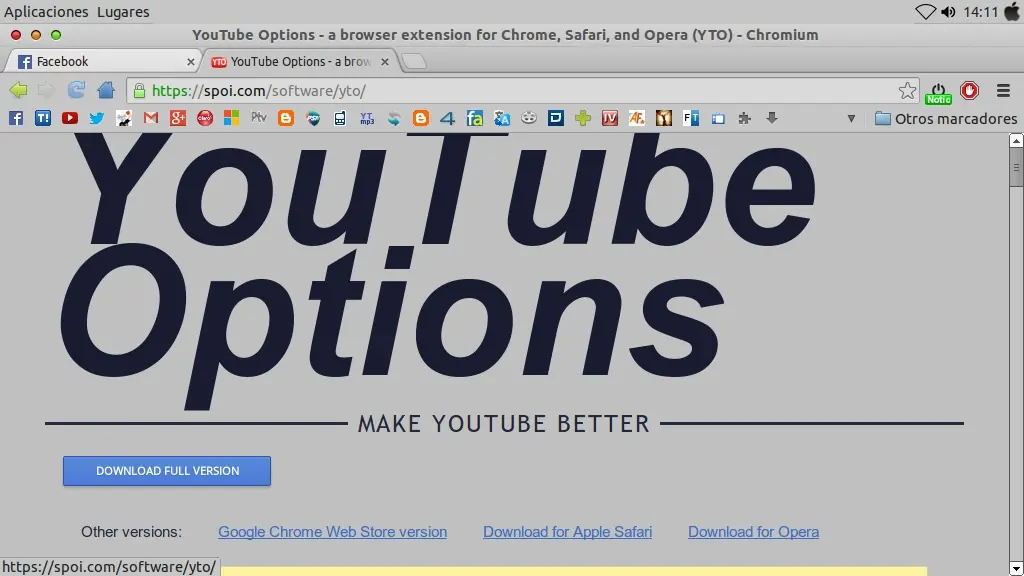Open the green plus bookmark icon
Screen dimensions: 1024x576
[x=583, y=118]
